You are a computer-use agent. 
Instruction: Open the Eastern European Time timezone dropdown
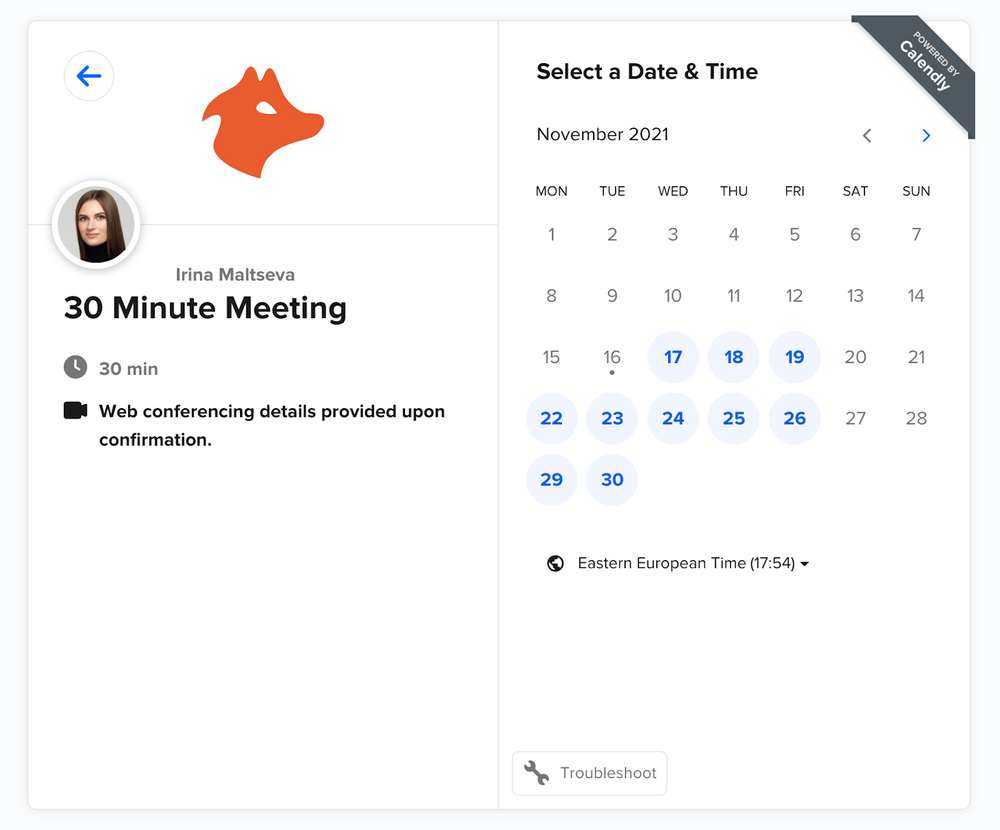[x=689, y=563]
